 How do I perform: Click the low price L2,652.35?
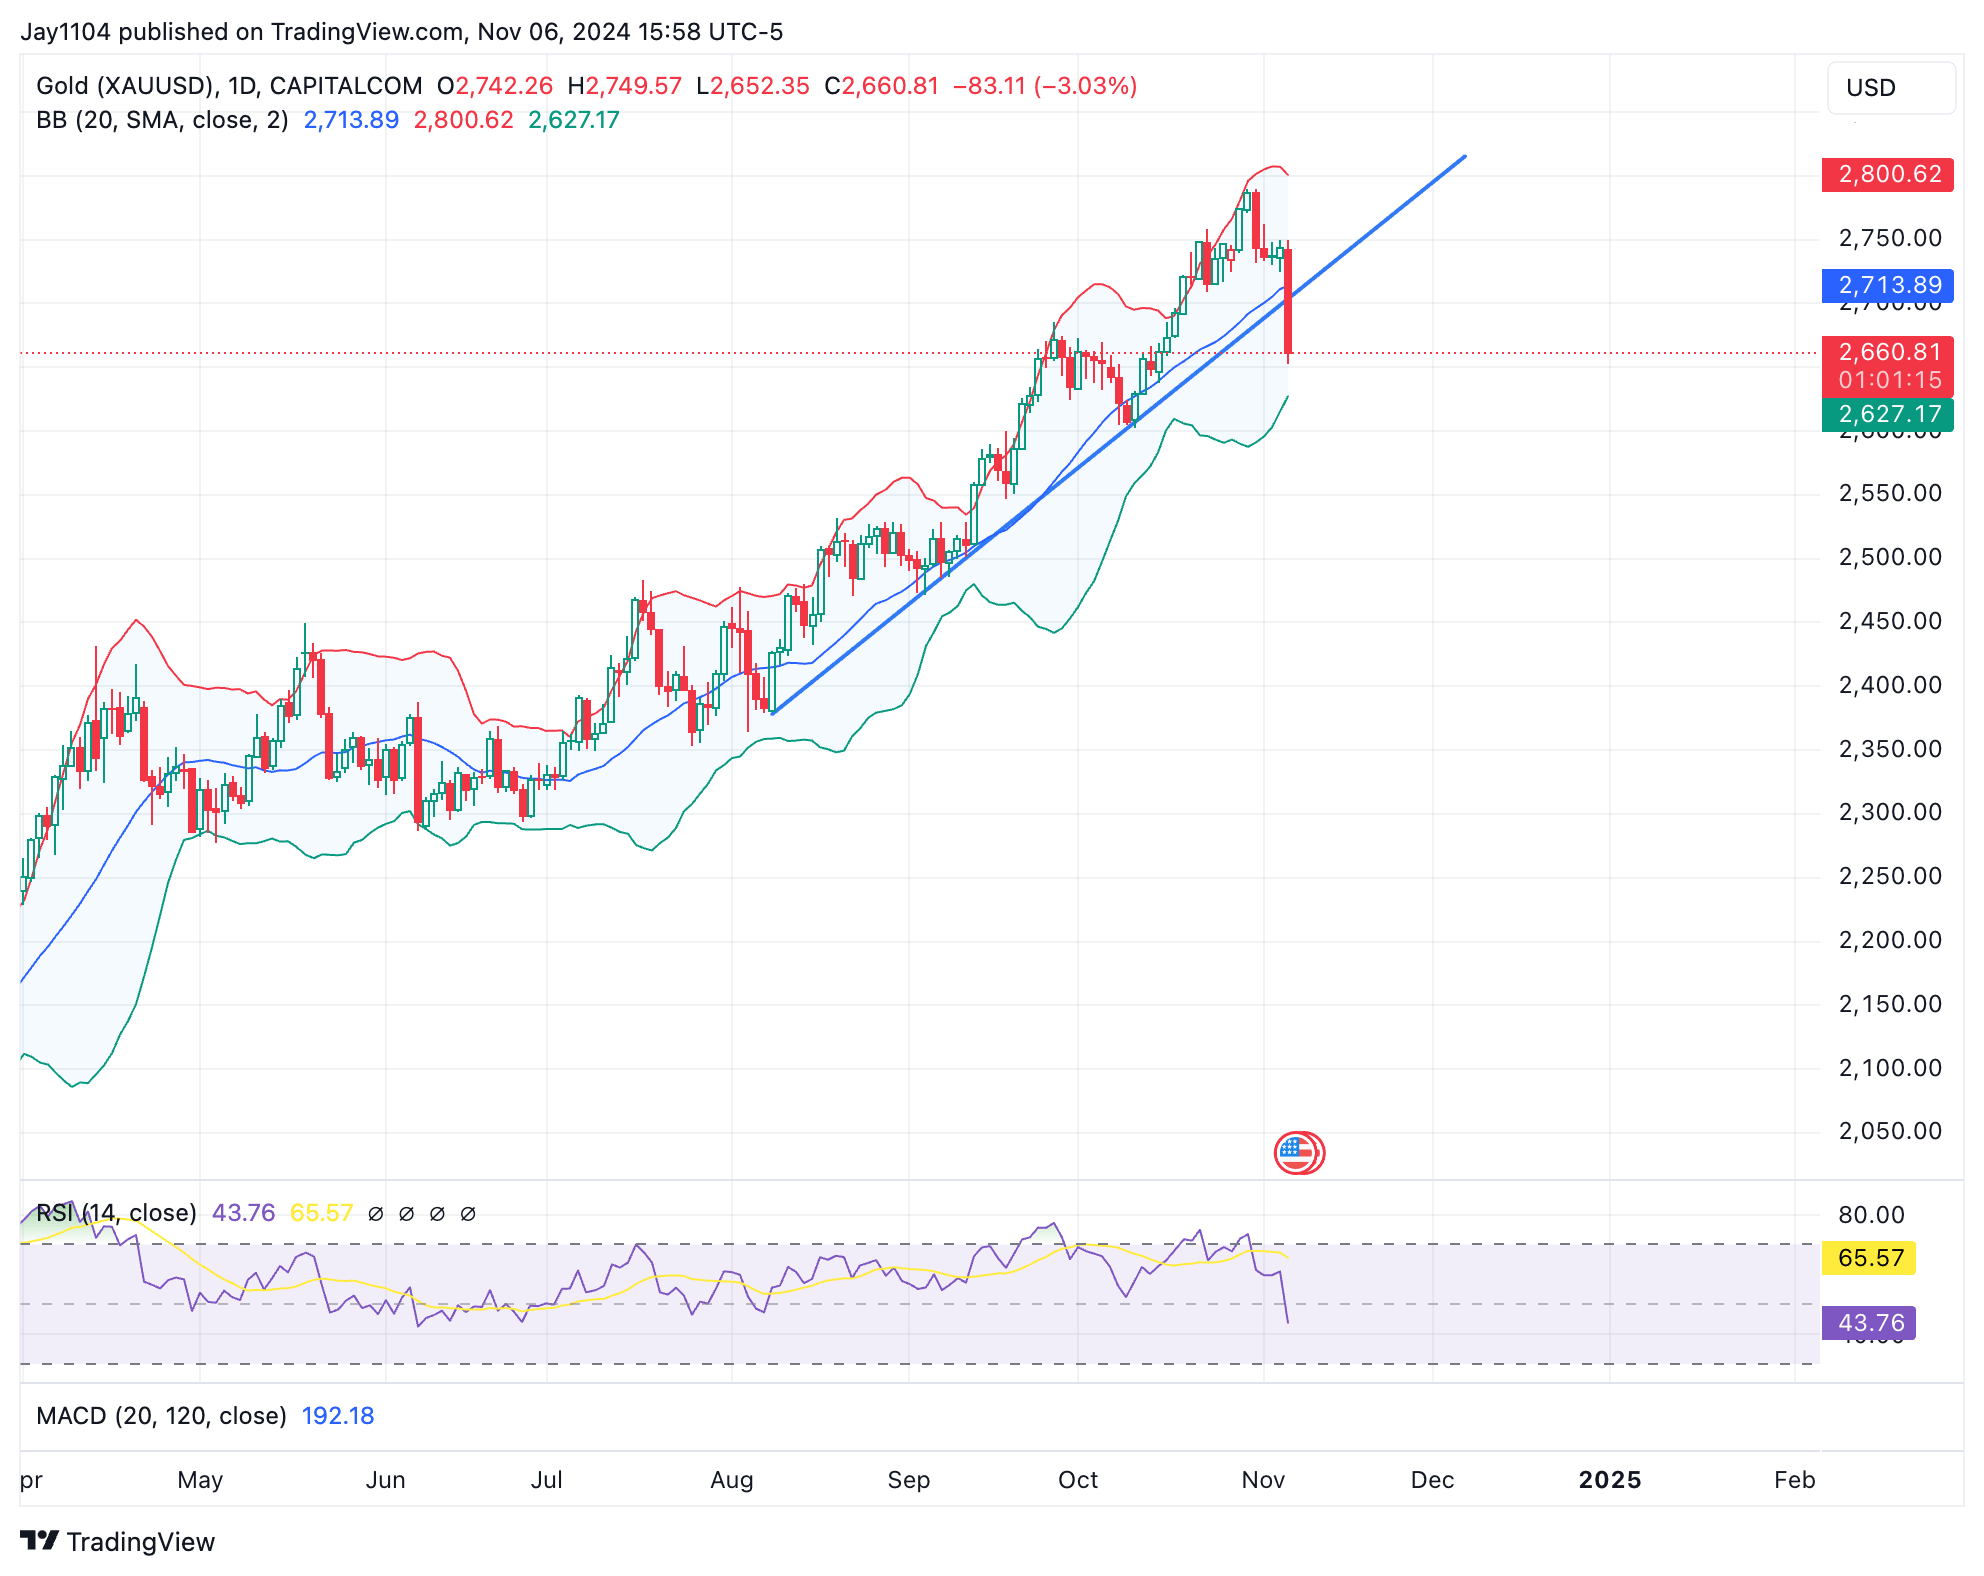(x=753, y=86)
